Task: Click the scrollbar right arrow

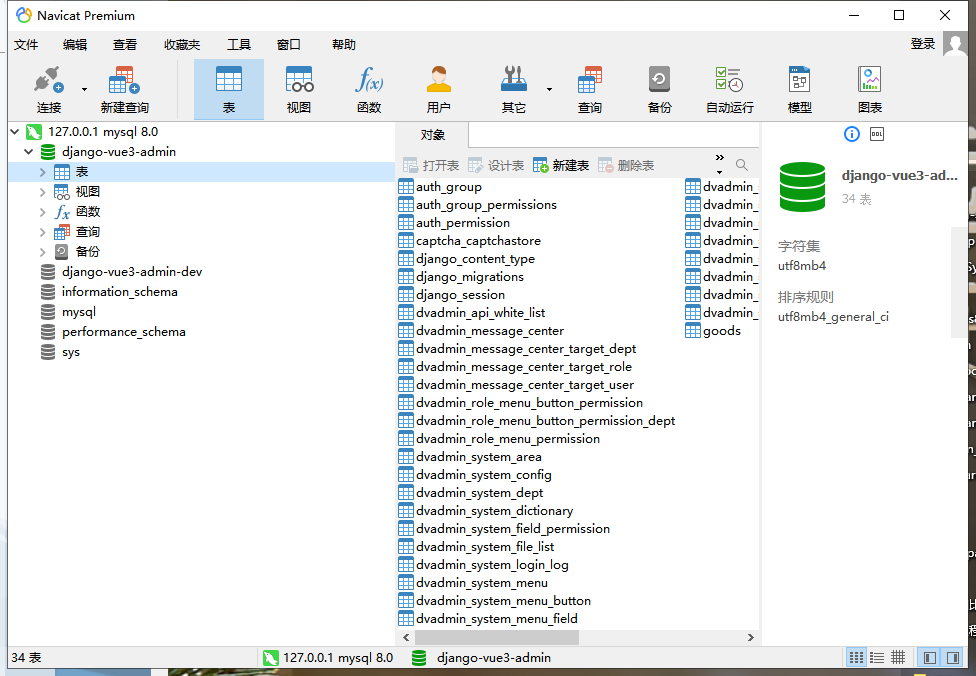Action: tap(751, 637)
